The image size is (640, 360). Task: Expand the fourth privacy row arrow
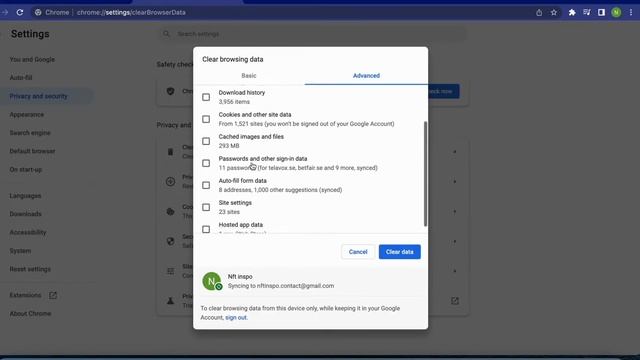pyautogui.click(x=455, y=242)
